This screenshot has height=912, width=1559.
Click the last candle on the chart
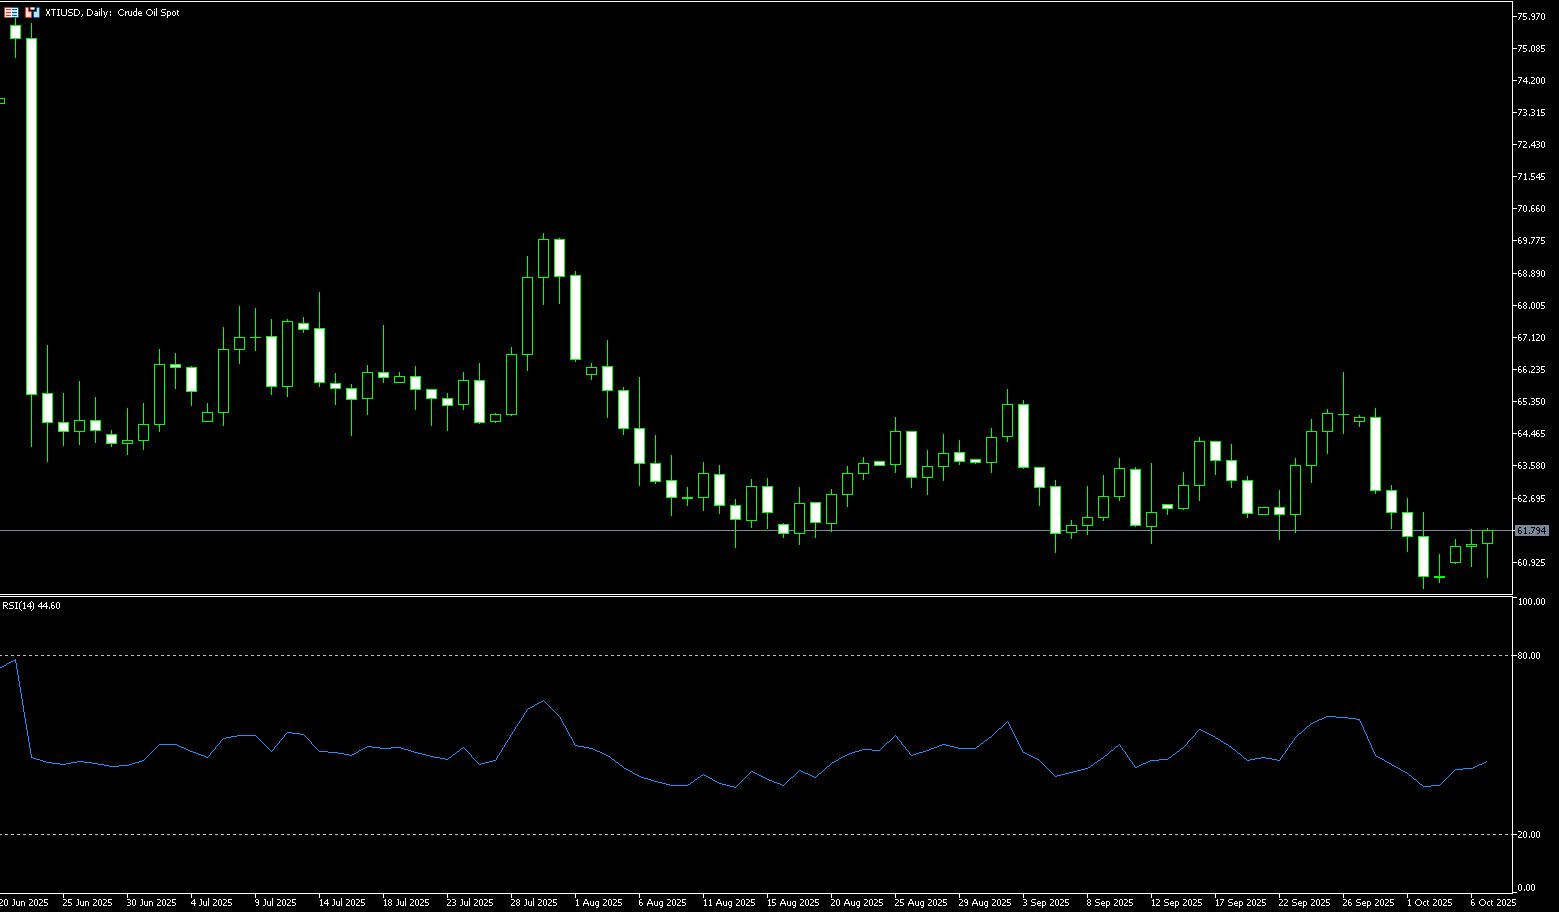click(x=1488, y=537)
